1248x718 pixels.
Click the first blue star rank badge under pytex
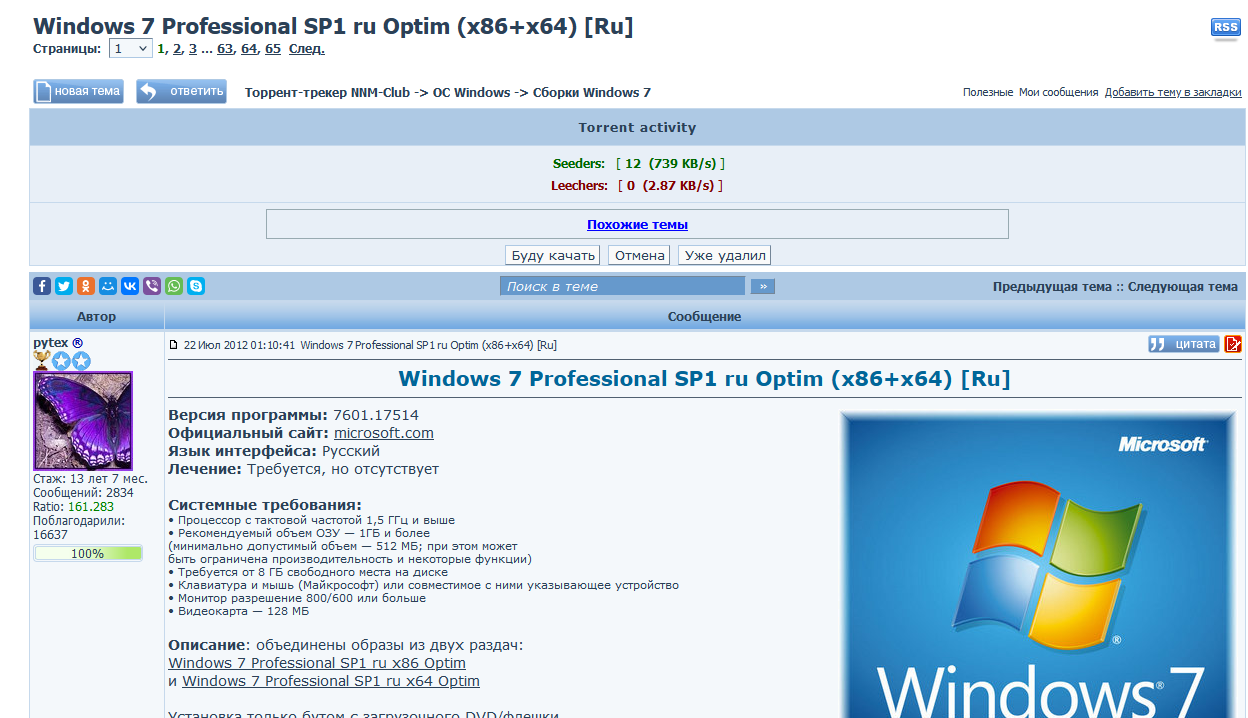tap(61, 361)
